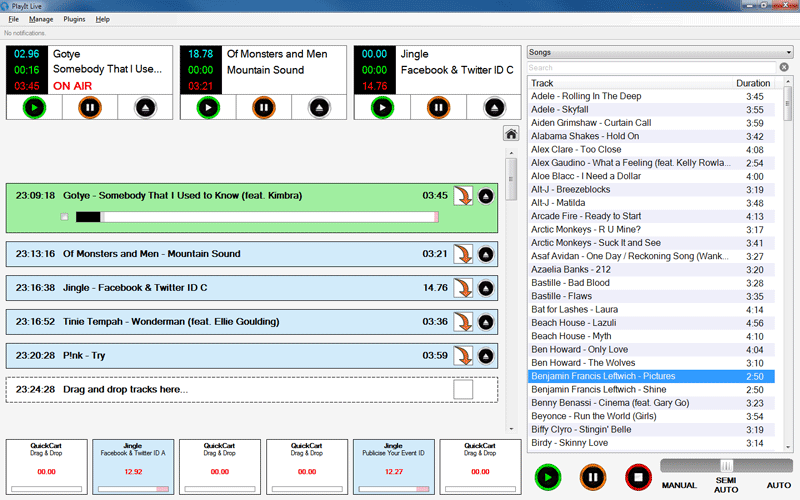Pause the Of Monsters and Men player
The width and height of the screenshot is (800, 500).
pyautogui.click(x=264, y=107)
